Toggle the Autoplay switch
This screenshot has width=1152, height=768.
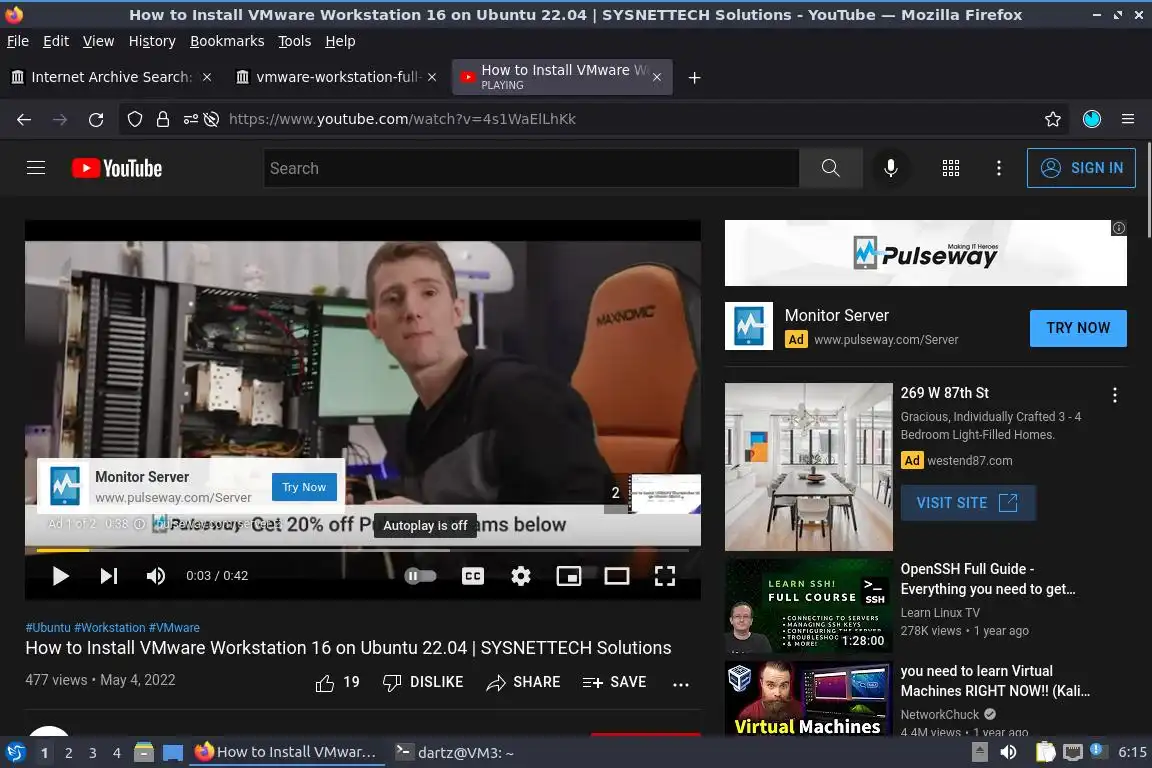click(x=421, y=575)
